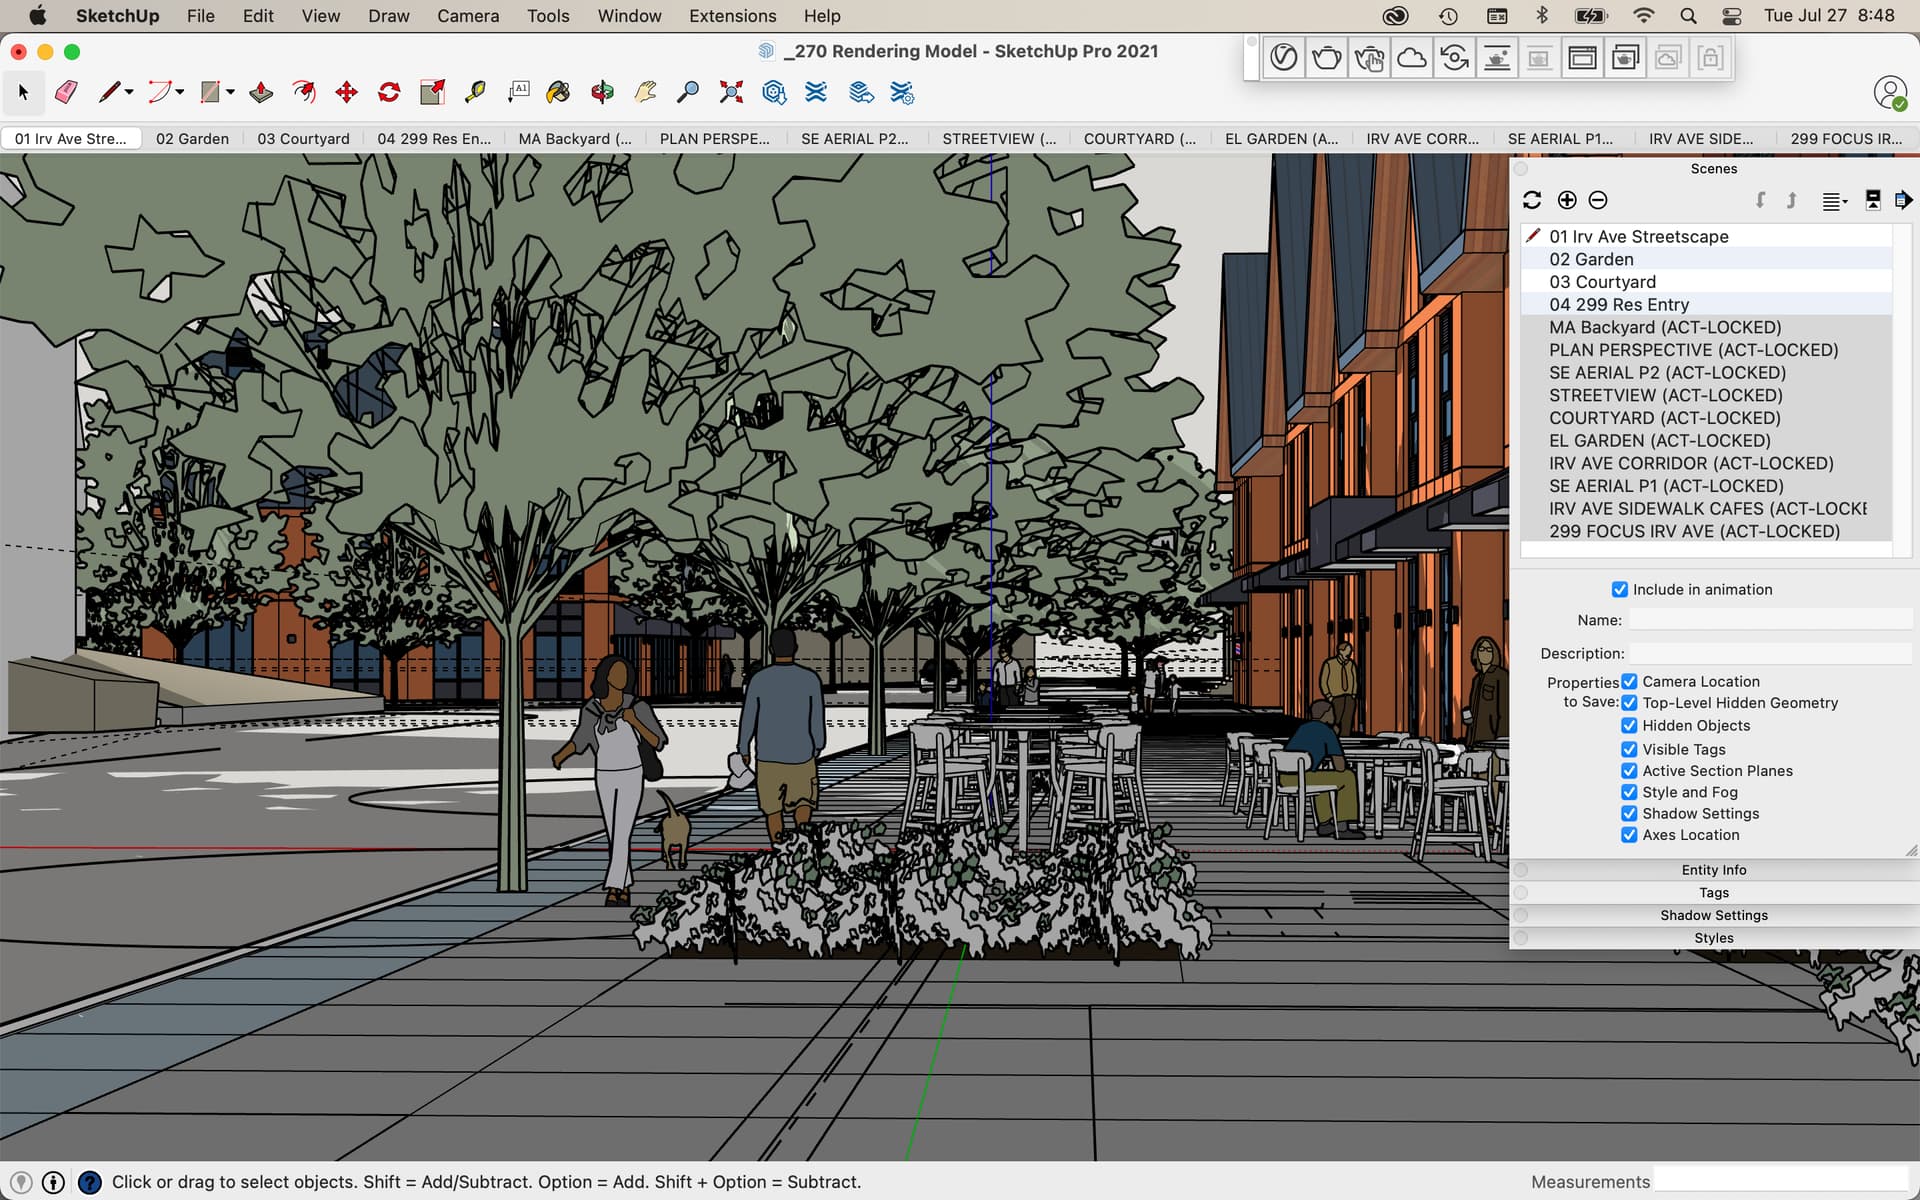
Task: Select the 02 Garden scene in list
Action: (1591, 259)
